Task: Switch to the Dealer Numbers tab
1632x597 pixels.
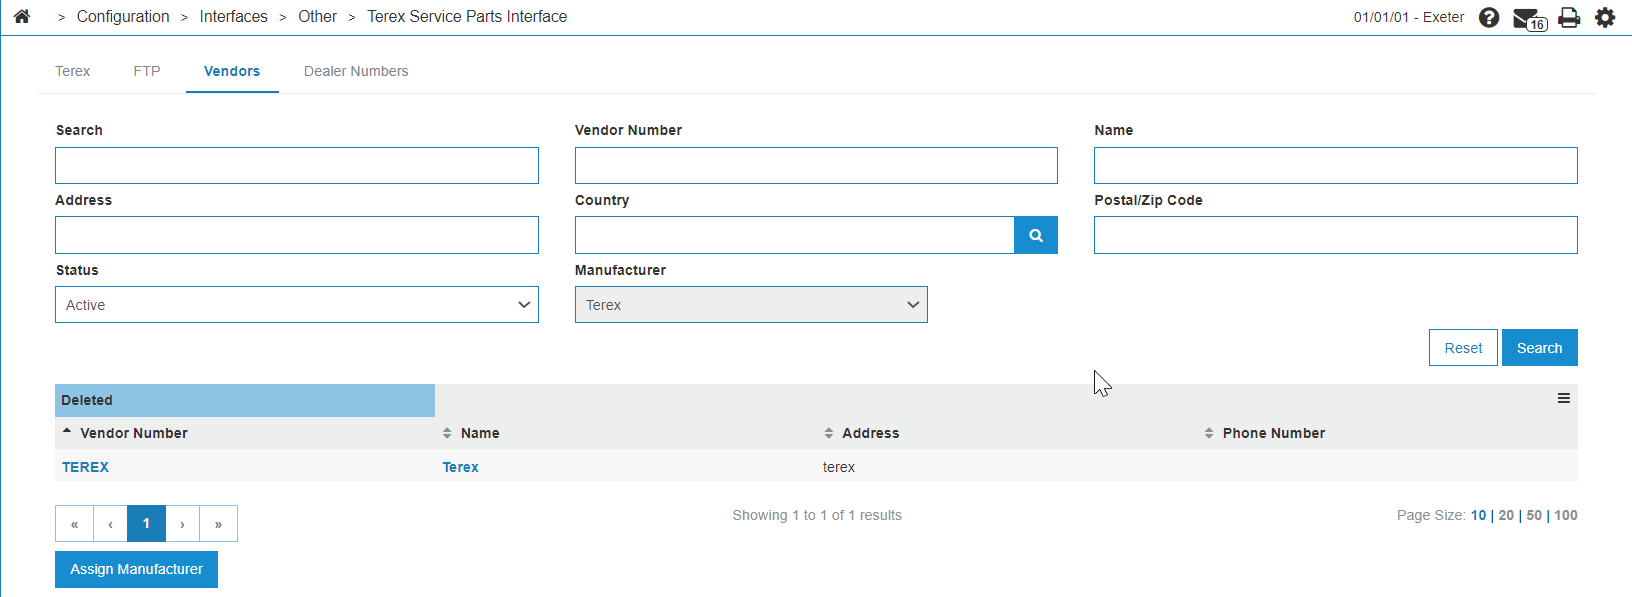Action: (356, 71)
